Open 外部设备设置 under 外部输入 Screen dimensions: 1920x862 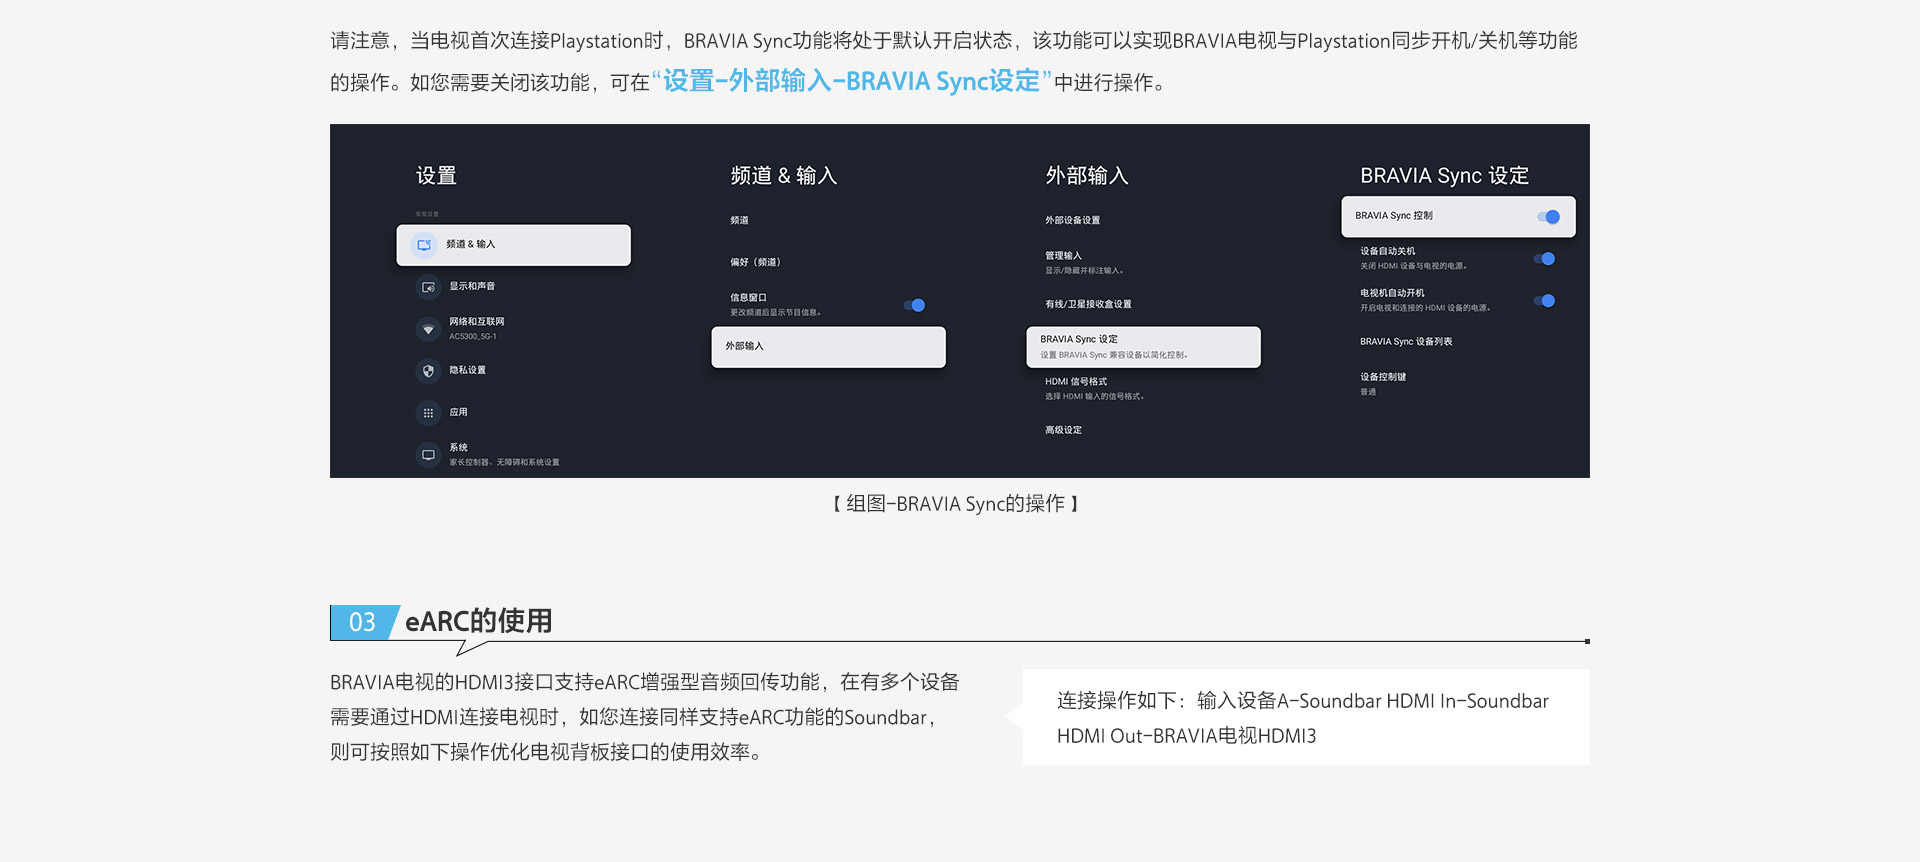coord(1072,221)
